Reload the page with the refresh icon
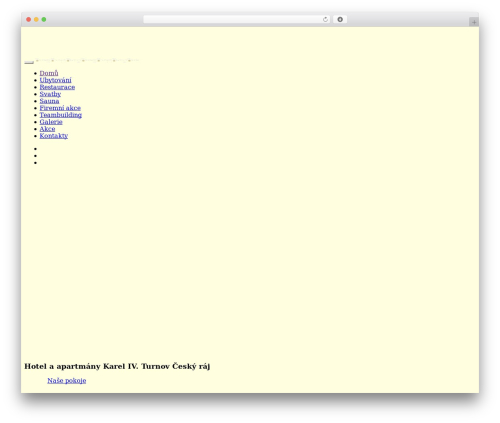The image size is (500, 423). click(325, 19)
